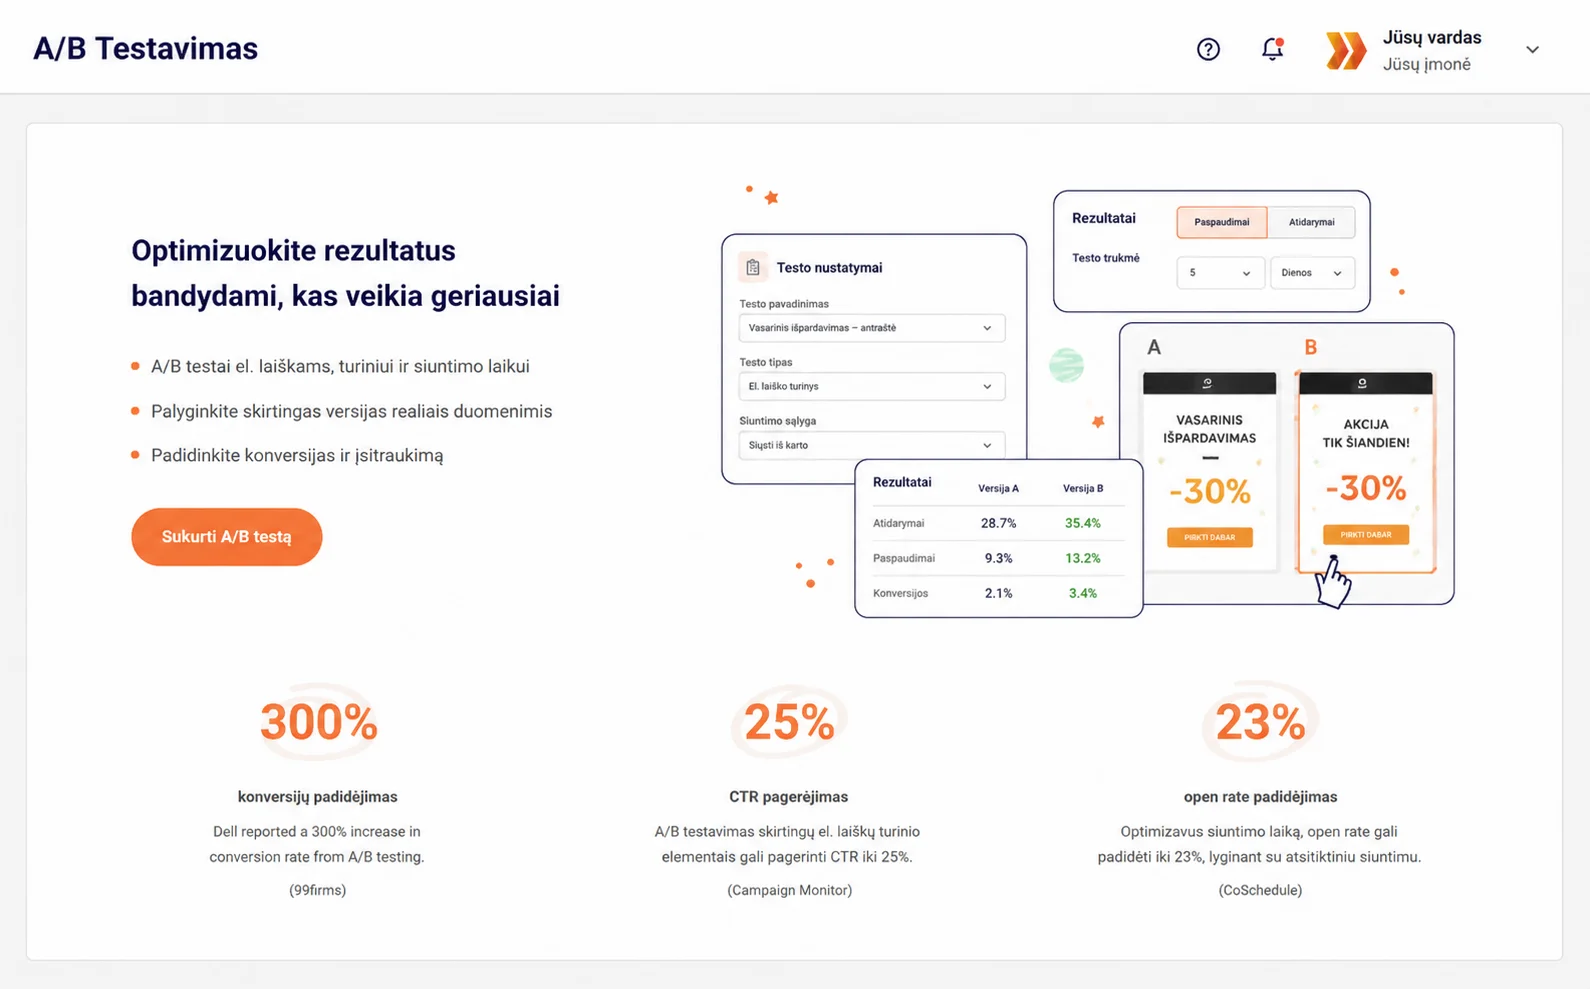Open the Dienos unit dropdown
Screen dimensions: 1590x989
click(1312, 273)
